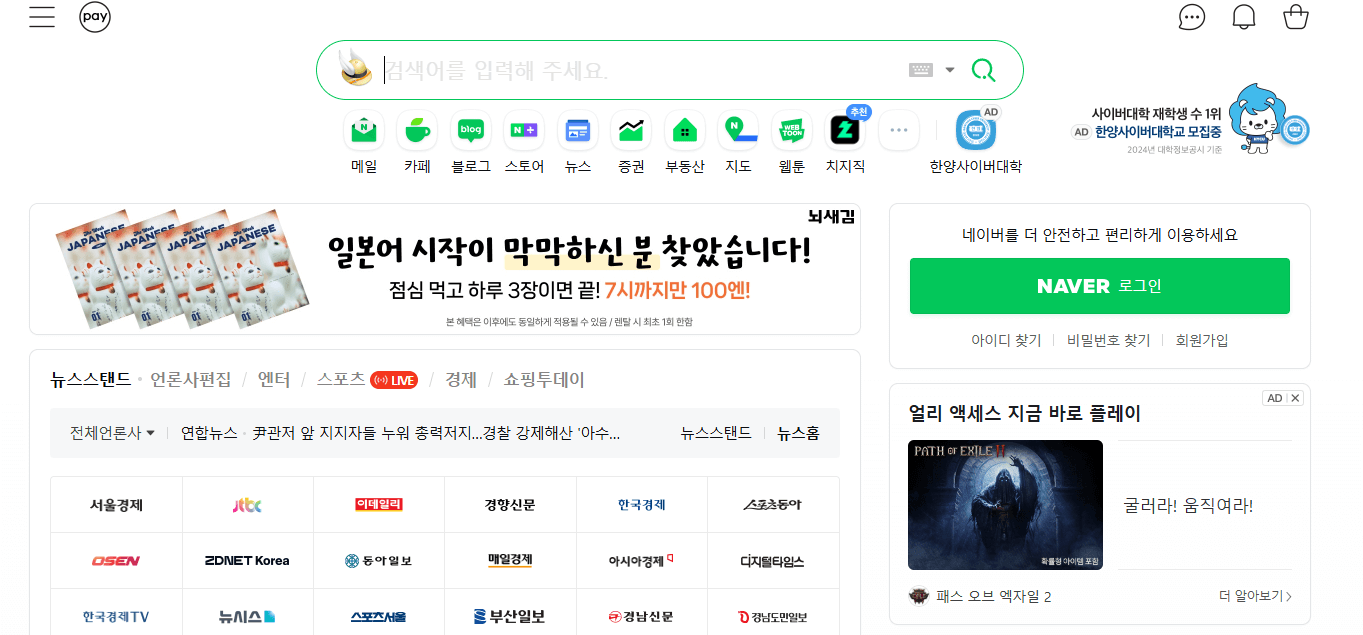Open the 카페 shortcut icon
Viewport: 1363px width, 635px height.
click(x=417, y=130)
